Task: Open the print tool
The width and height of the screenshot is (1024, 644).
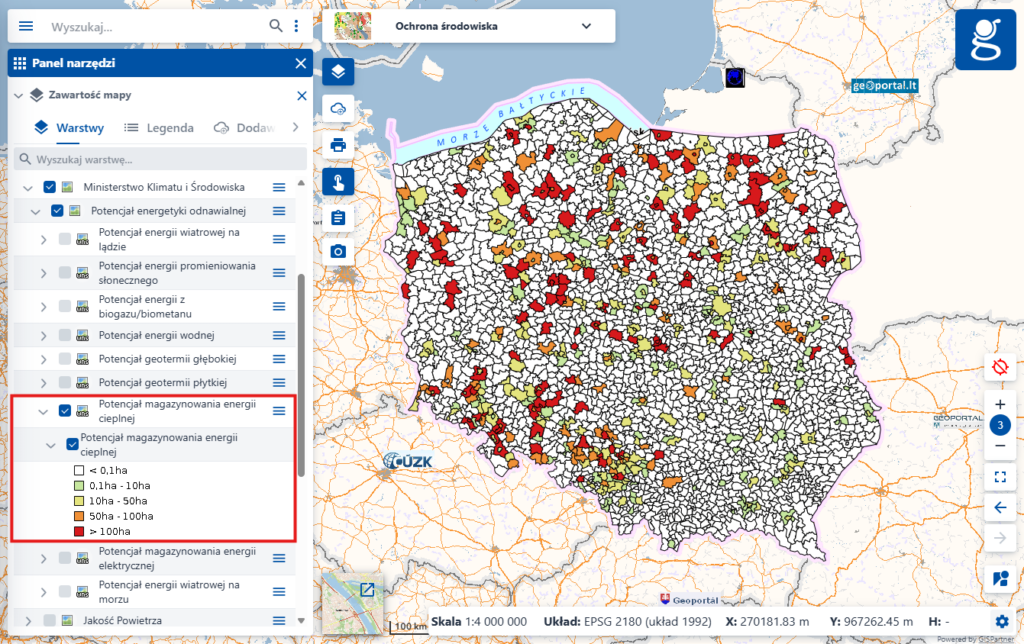Action: tap(337, 143)
